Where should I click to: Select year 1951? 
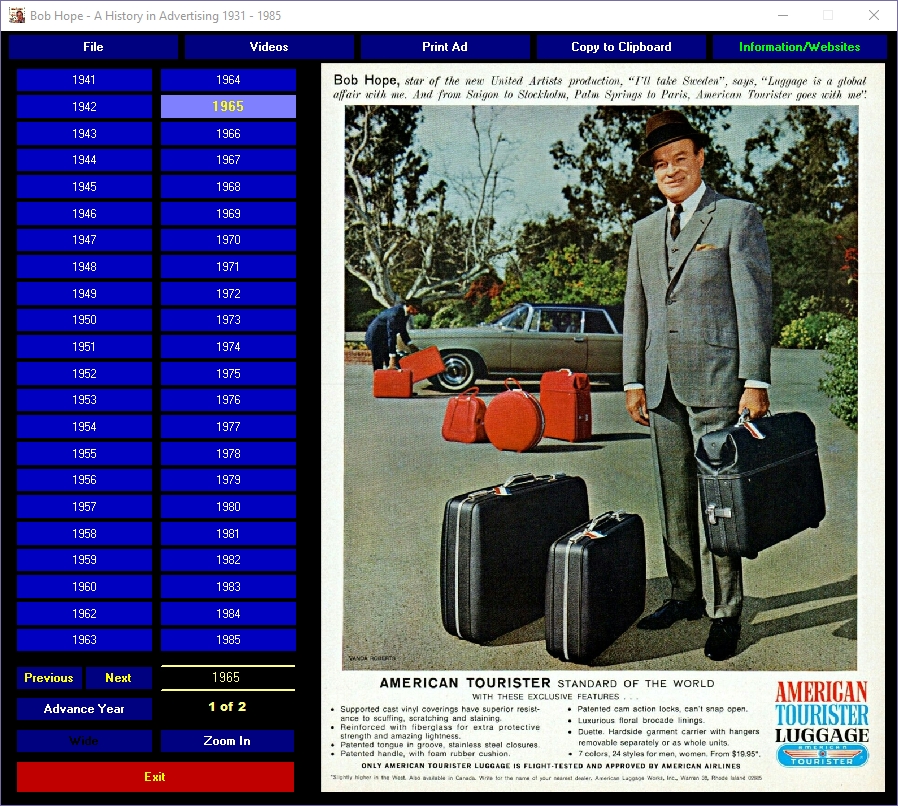click(x=84, y=347)
